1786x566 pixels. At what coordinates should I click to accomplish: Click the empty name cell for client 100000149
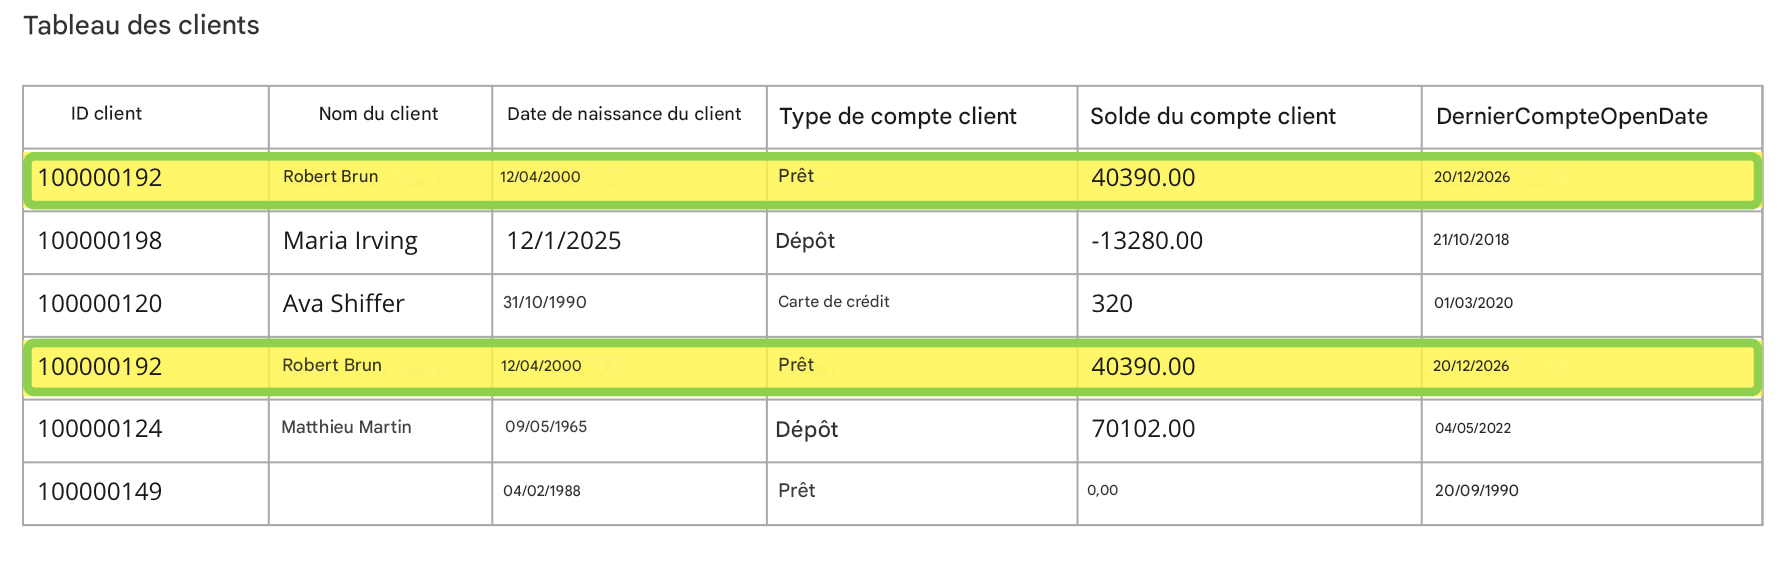pyautogui.click(x=380, y=492)
